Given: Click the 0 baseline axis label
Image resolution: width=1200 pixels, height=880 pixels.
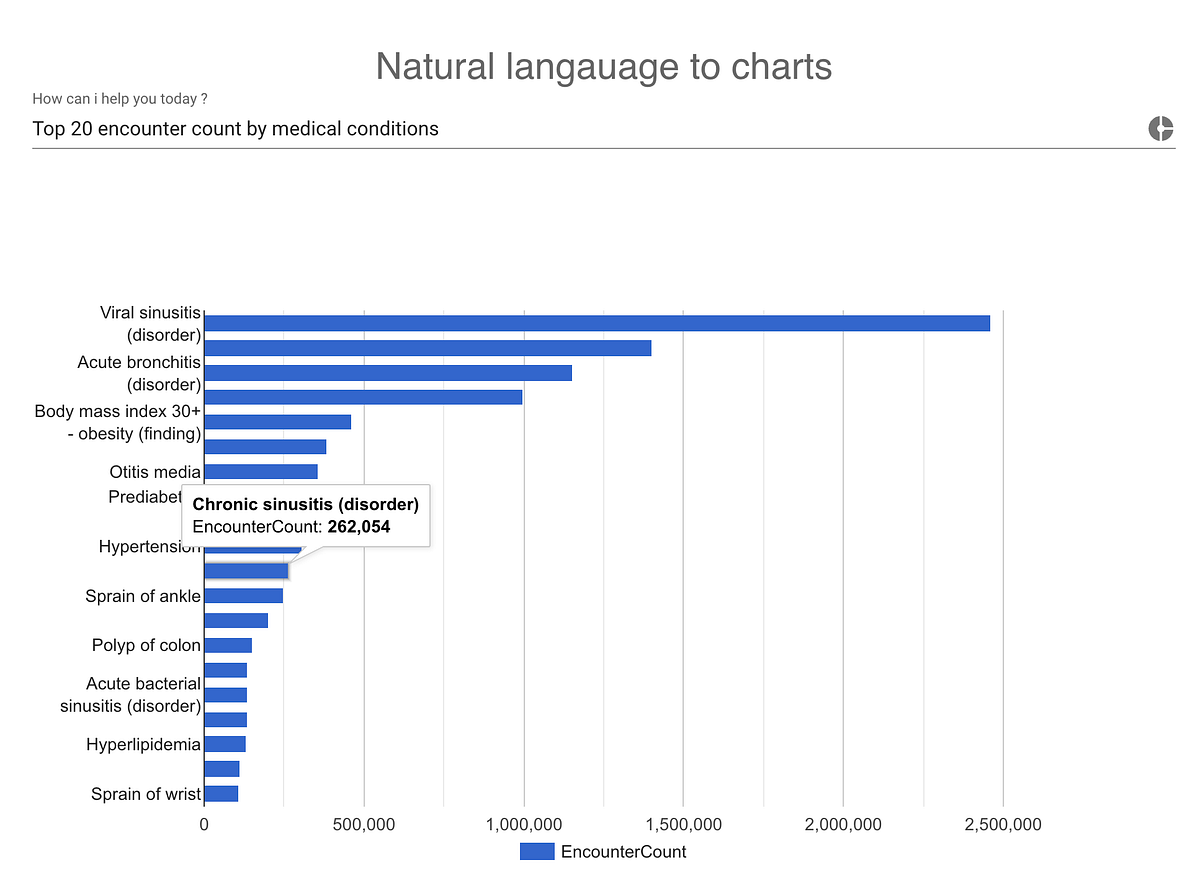Looking at the screenshot, I should pos(205,824).
